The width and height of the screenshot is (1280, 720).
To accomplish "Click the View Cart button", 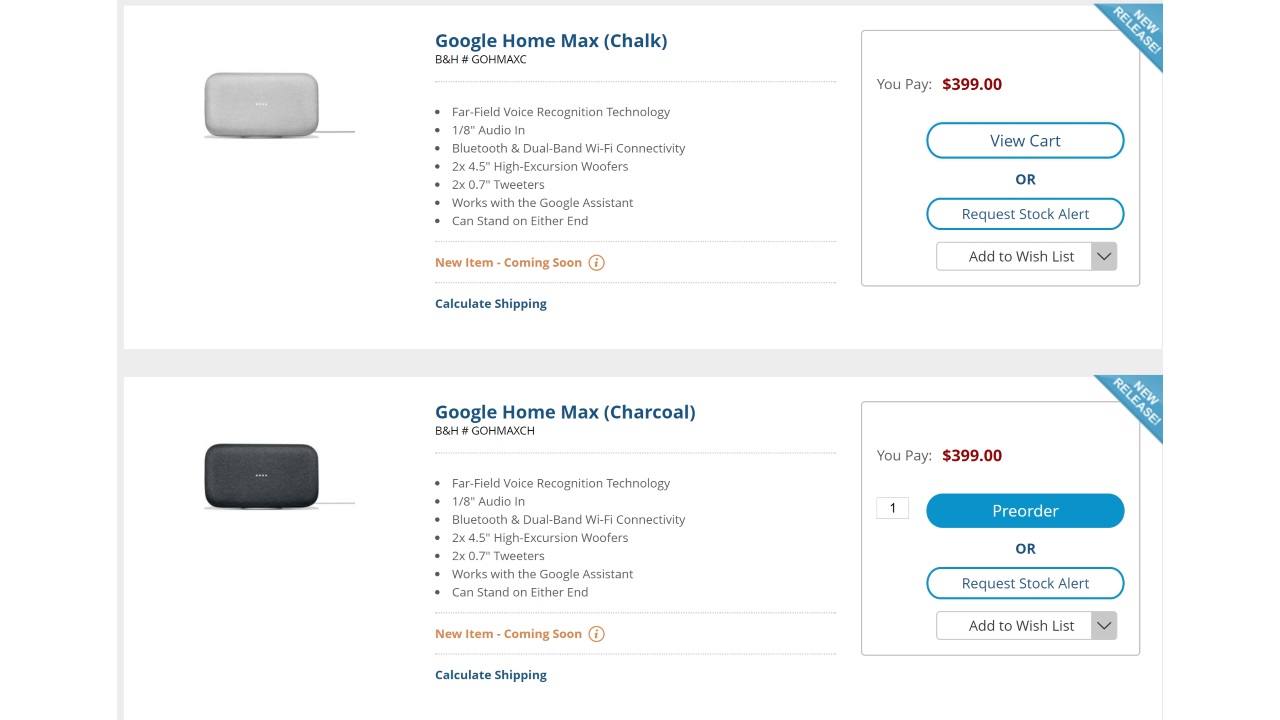I will 1025,141.
